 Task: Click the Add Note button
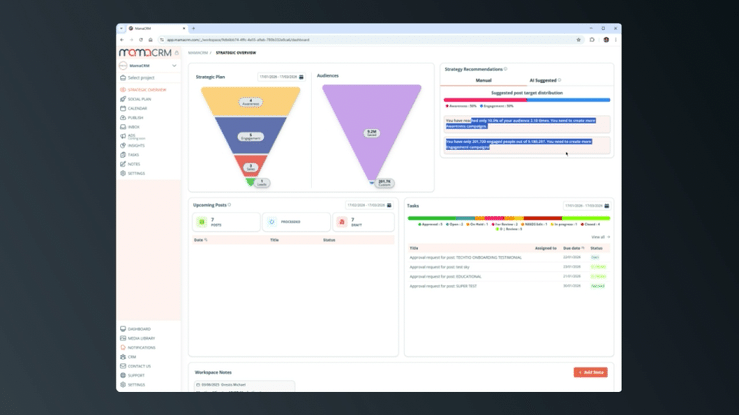590,372
